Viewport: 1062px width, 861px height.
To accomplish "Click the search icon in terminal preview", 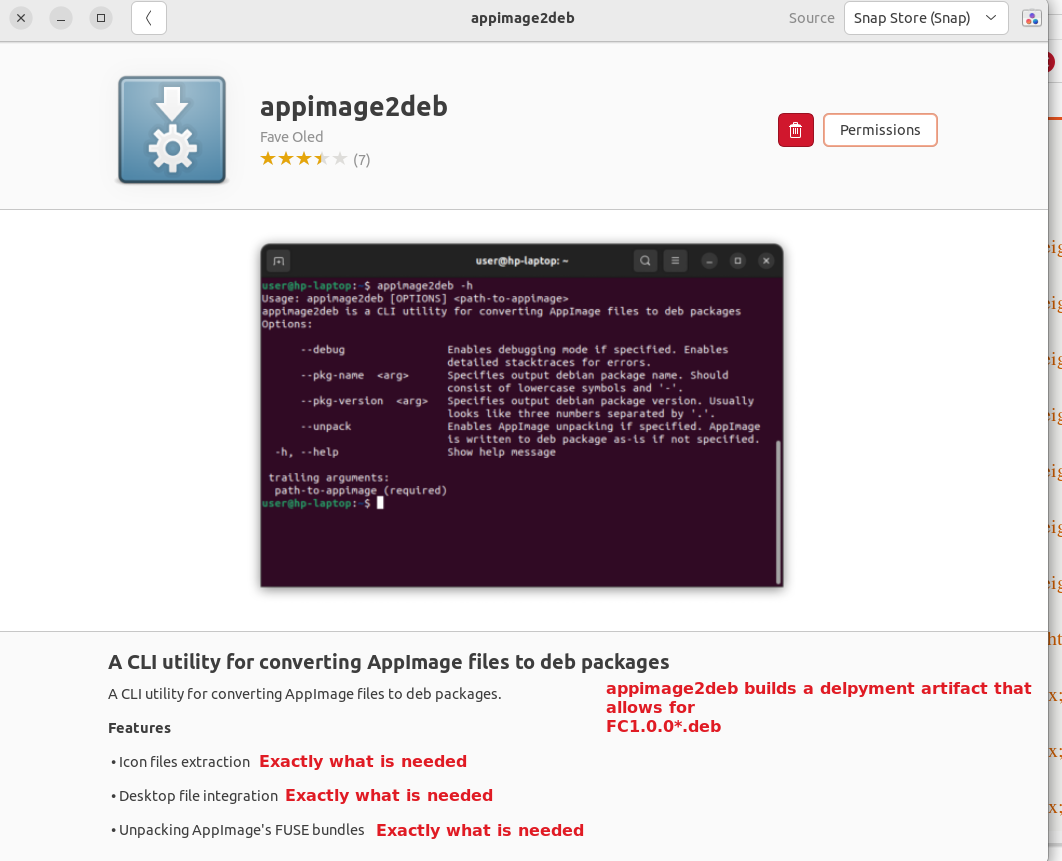I will click(x=646, y=261).
